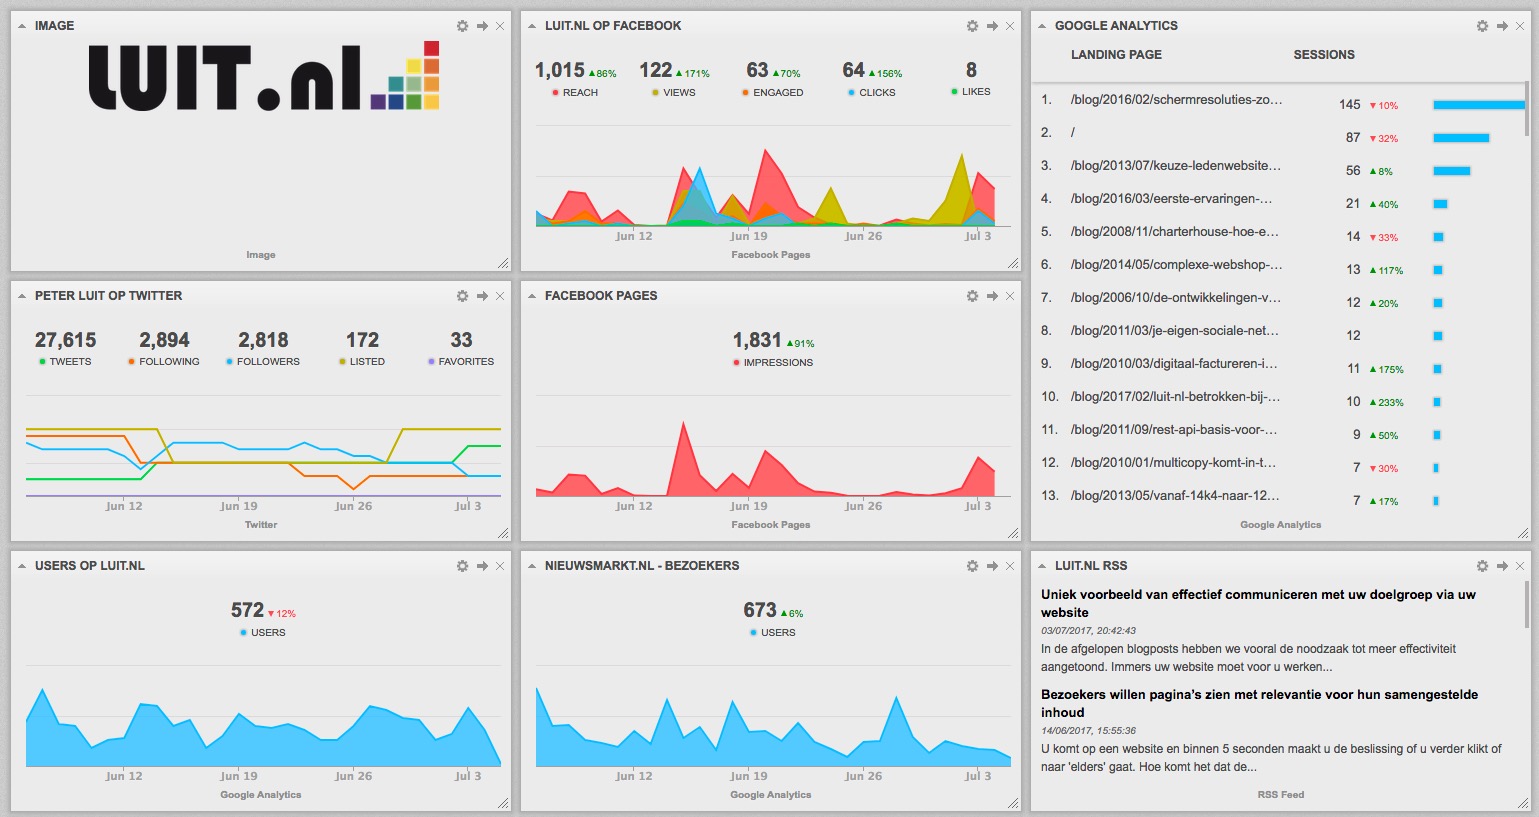
Task: Open settings gear of Peter Luit op Twitter widget
Action: (462, 296)
